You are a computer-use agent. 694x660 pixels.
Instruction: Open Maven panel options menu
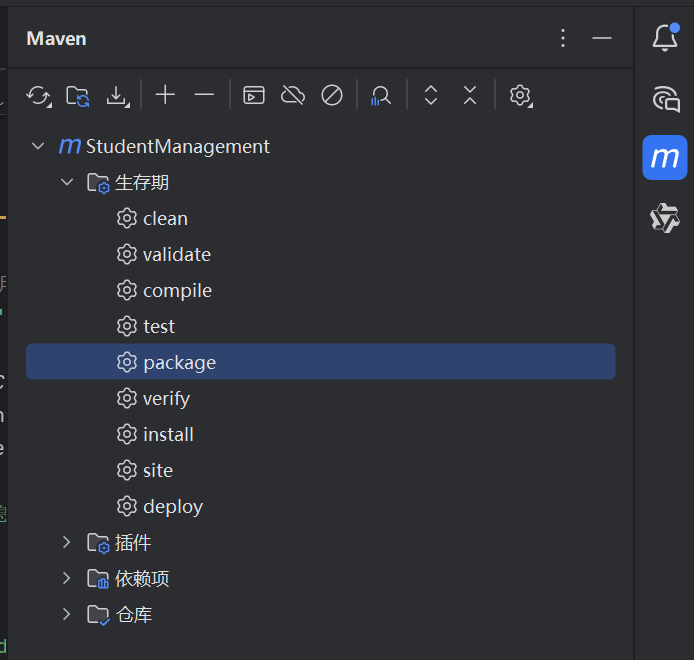[x=563, y=38]
